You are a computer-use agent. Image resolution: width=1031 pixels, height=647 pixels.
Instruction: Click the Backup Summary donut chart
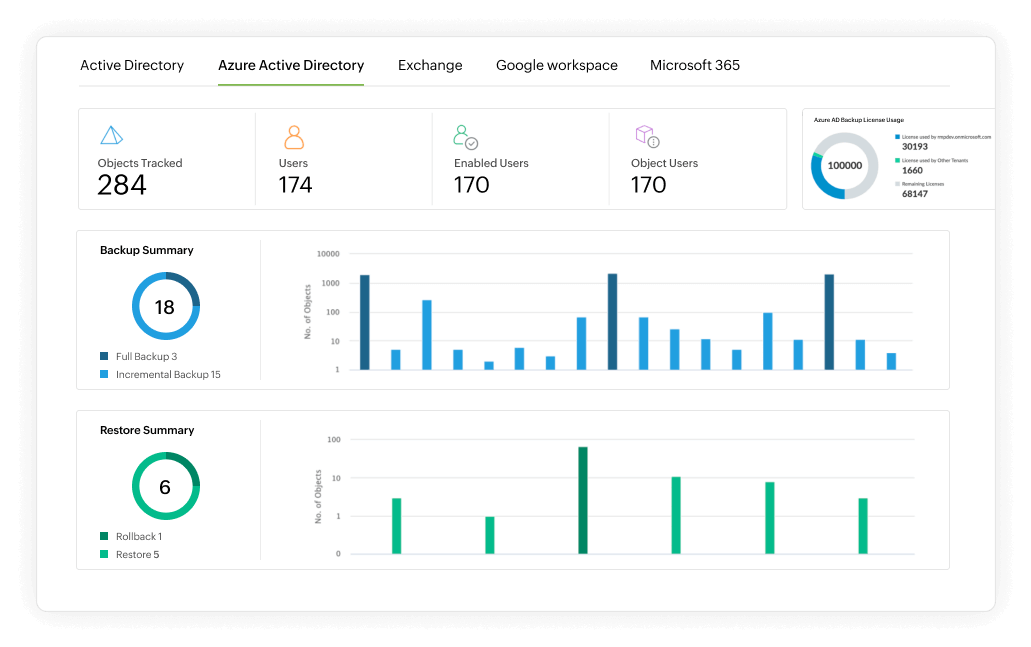click(165, 305)
